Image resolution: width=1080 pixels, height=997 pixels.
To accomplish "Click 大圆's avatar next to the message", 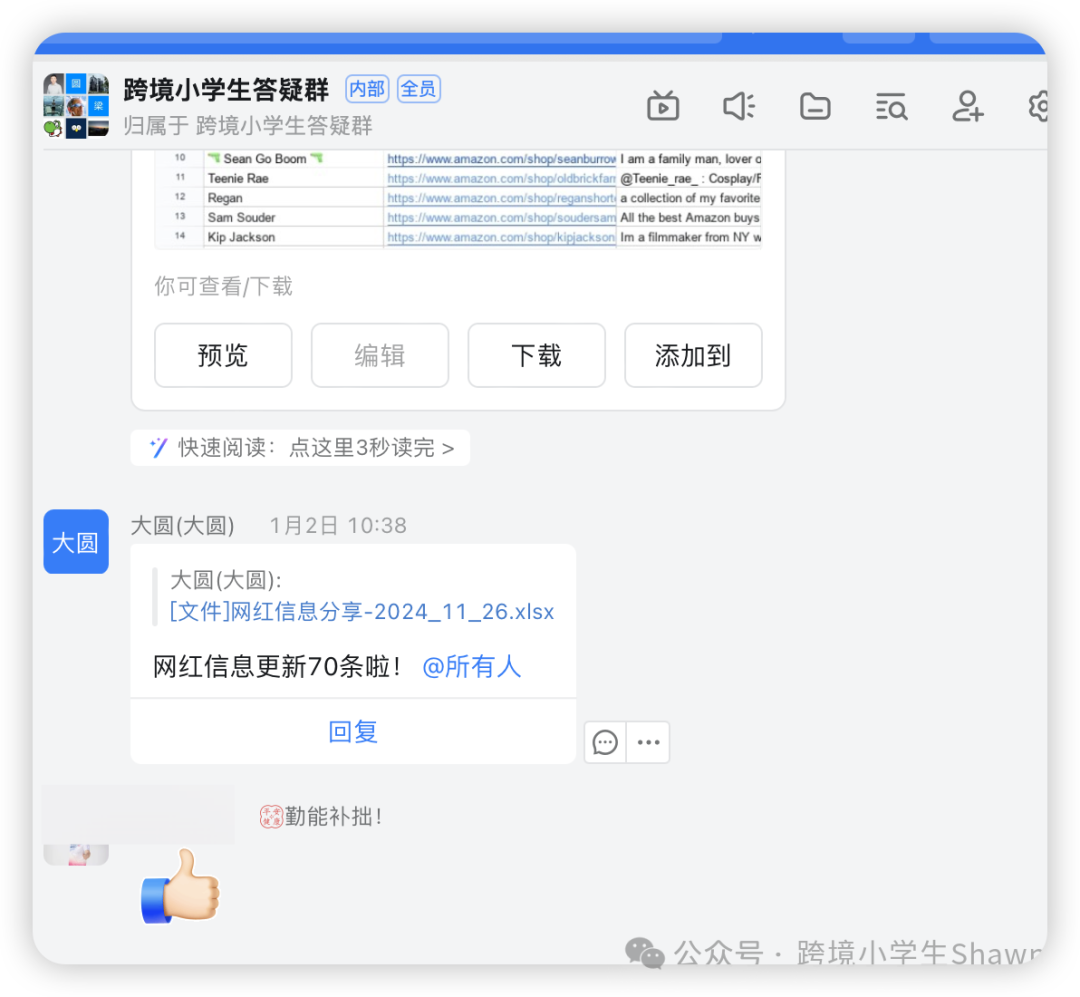I will coord(75,541).
